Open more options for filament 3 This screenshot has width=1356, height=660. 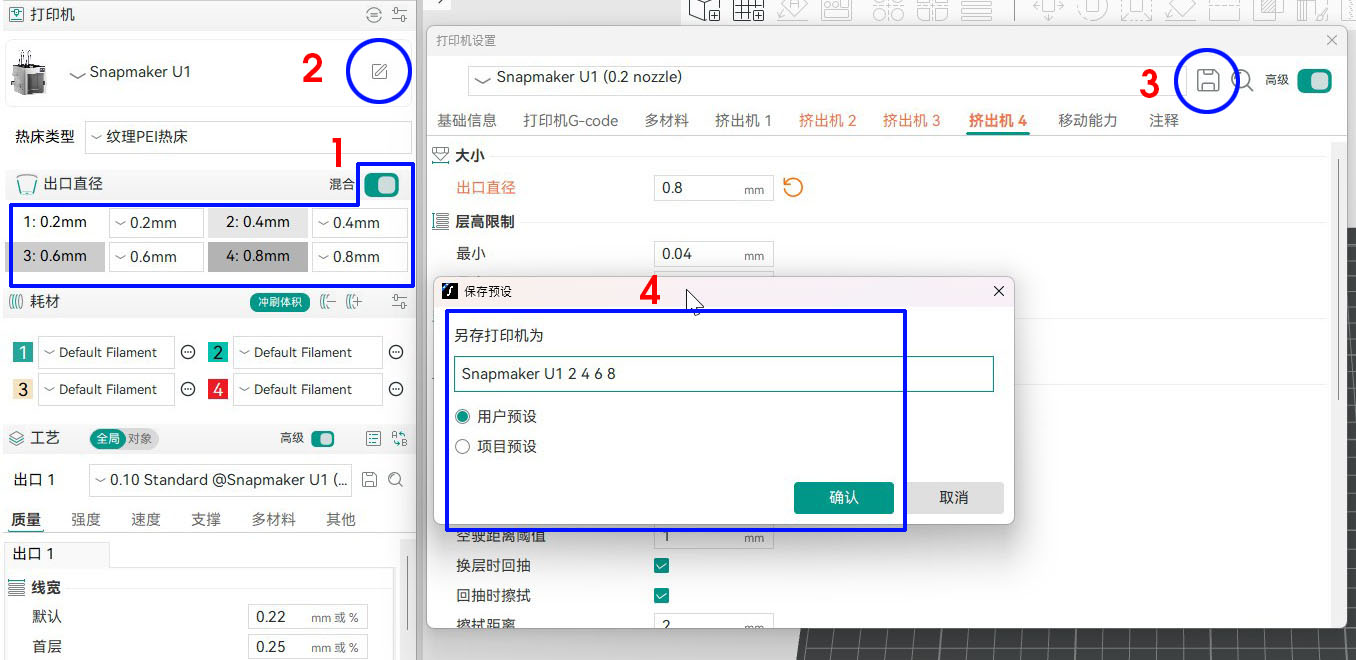coord(188,389)
